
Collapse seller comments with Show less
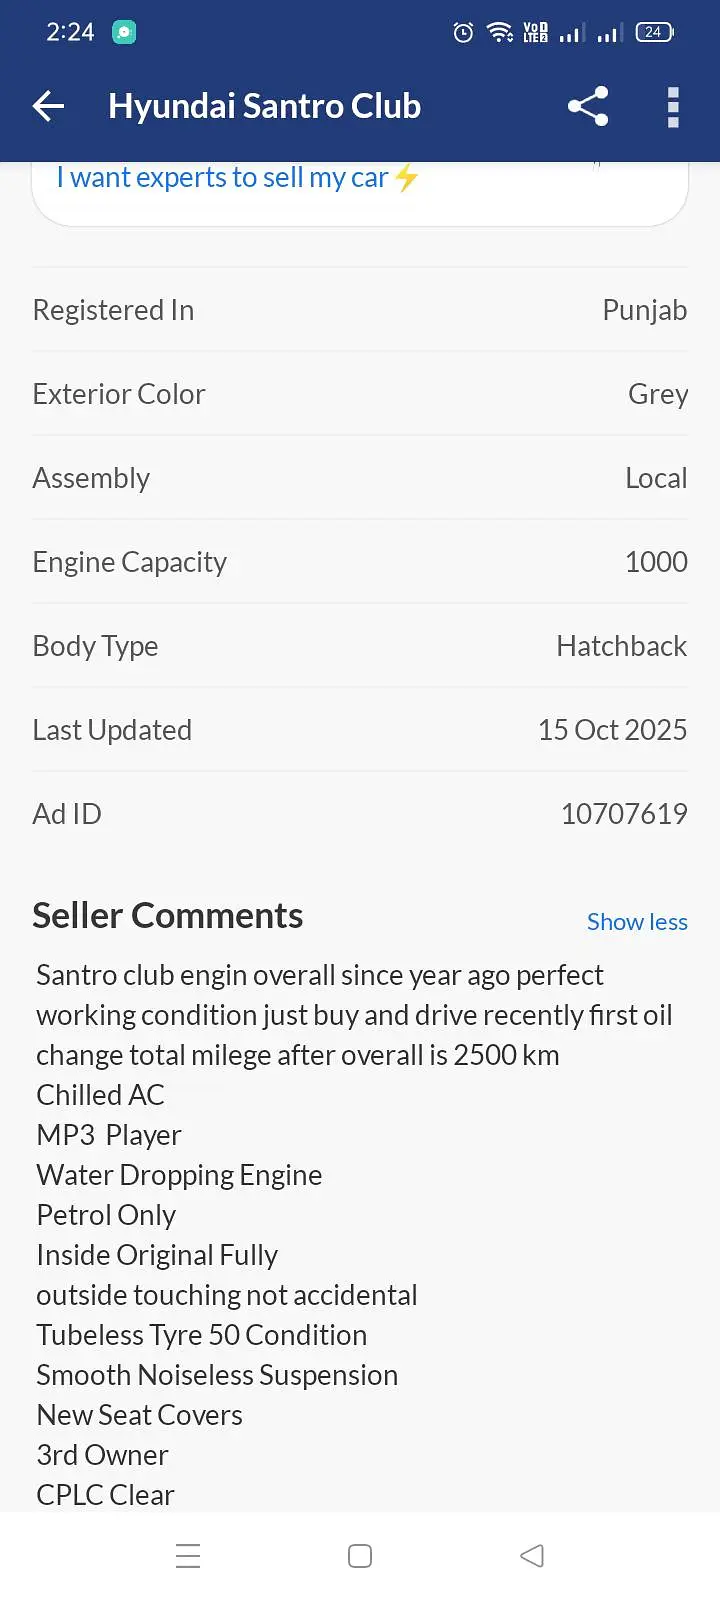pyautogui.click(x=637, y=922)
